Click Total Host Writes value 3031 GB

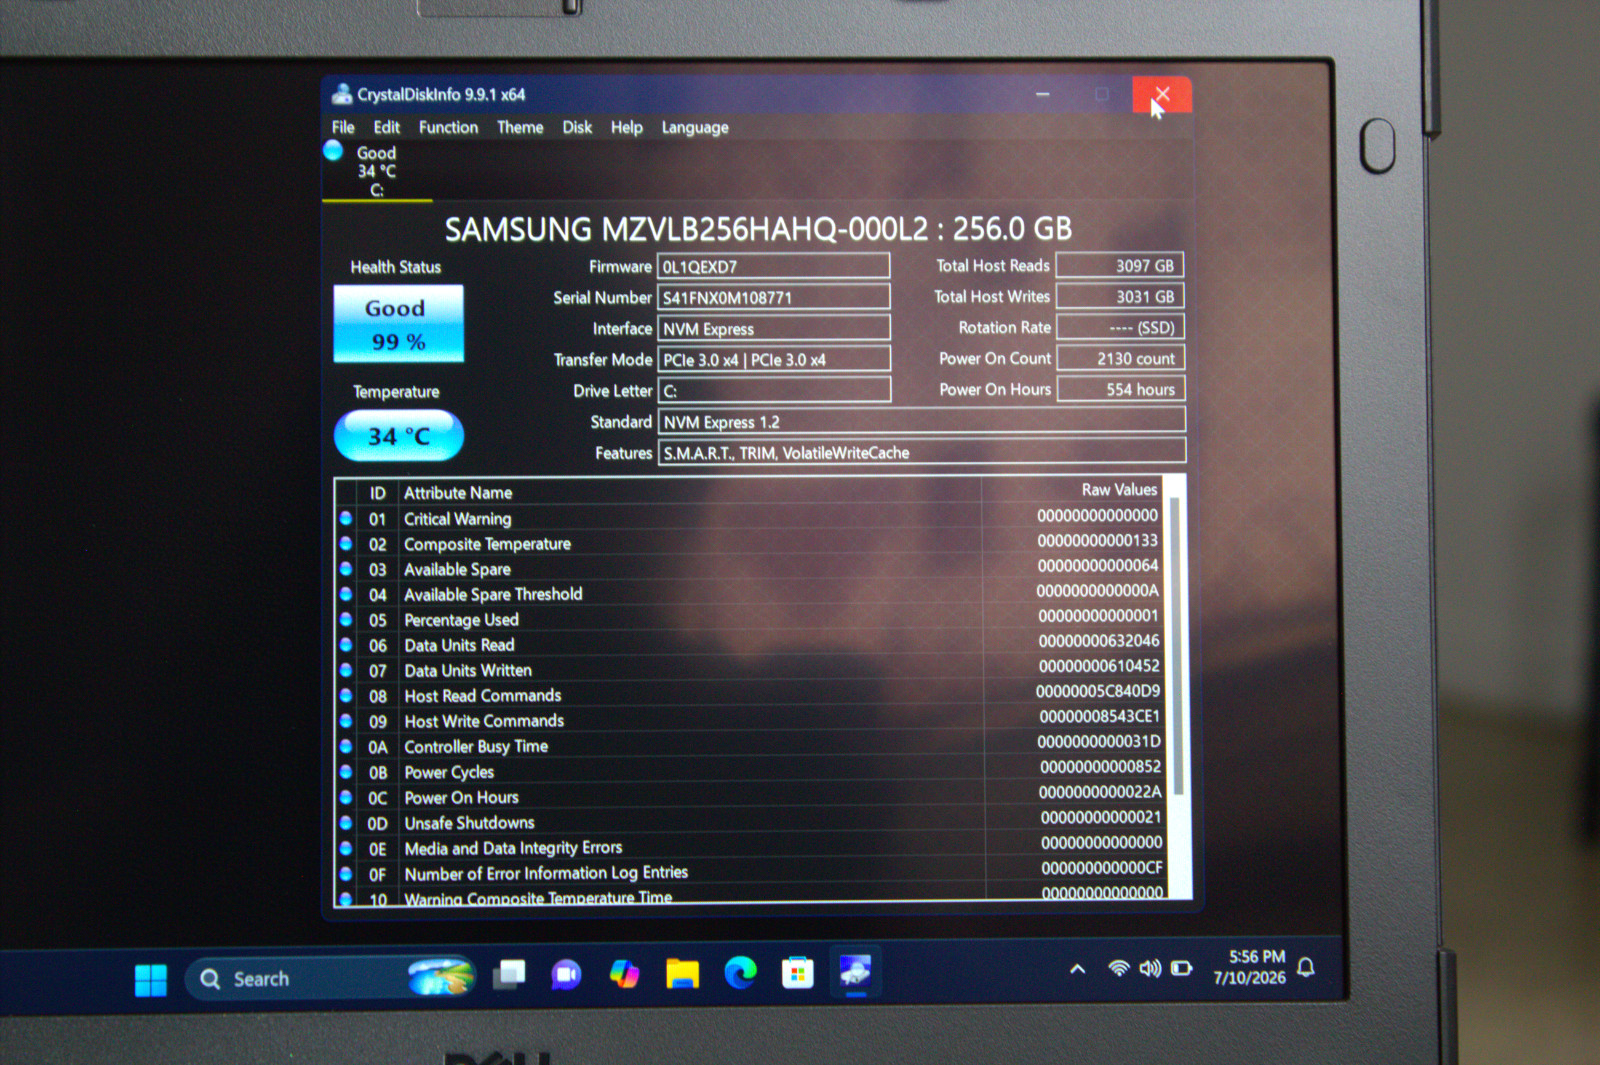[1120, 296]
